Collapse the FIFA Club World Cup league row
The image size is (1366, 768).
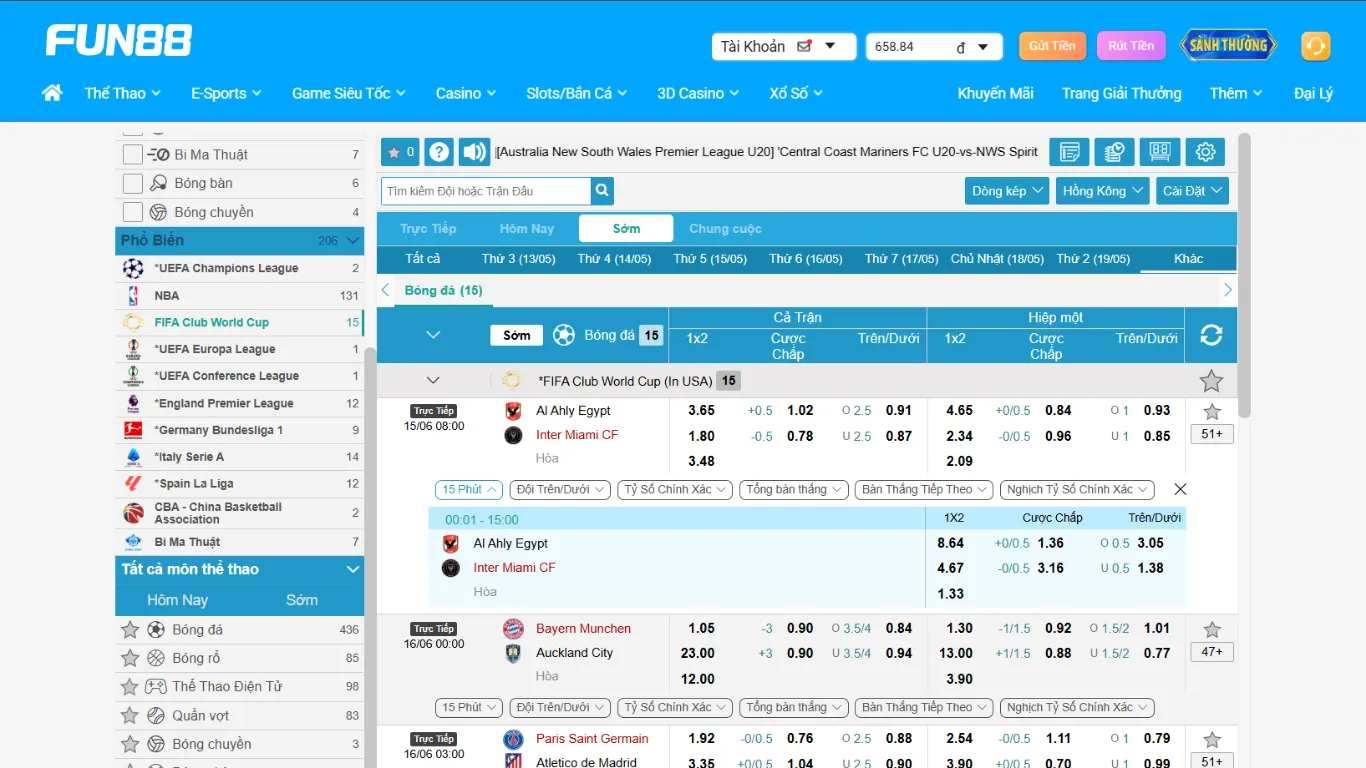433,381
